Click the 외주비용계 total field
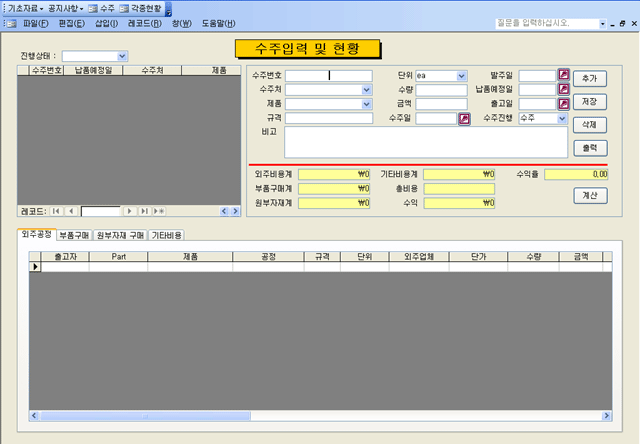The image size is (640, 444). click(x=334, y=175)
